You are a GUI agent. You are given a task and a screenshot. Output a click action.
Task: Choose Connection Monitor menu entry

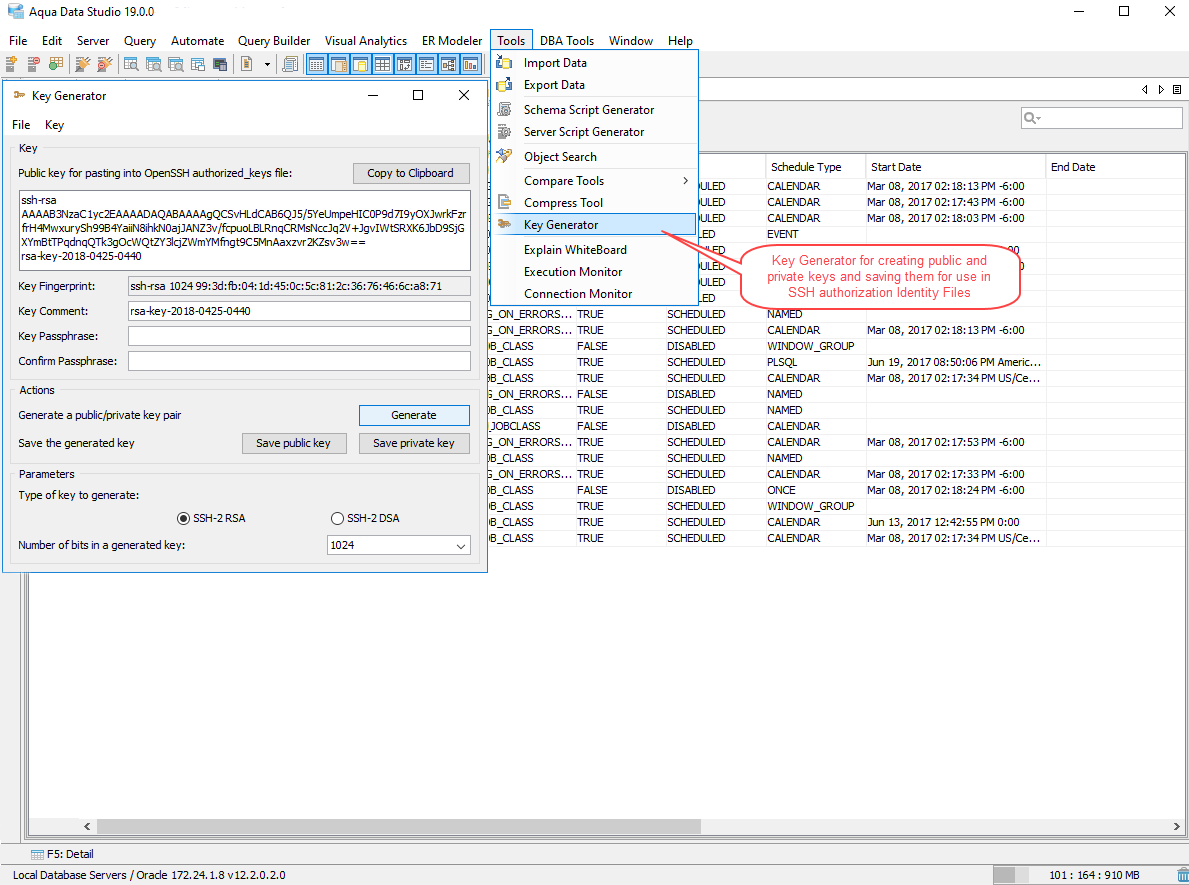594,293
